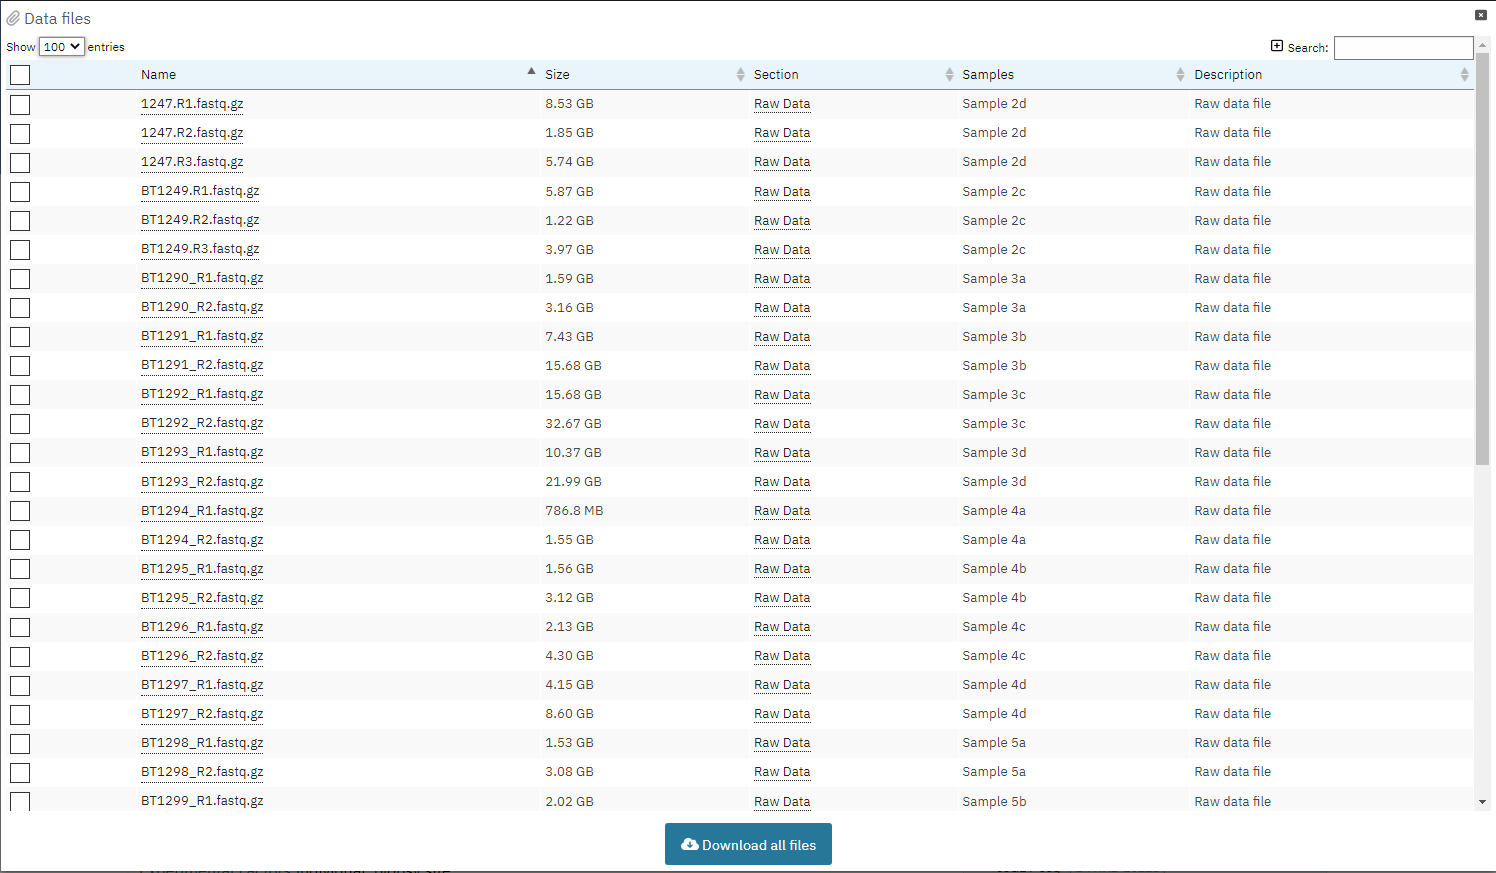Select the 21.99 GB size cell
This screenshot has height=873, width=1496.
pyautogui.click(x=573, y=482)
